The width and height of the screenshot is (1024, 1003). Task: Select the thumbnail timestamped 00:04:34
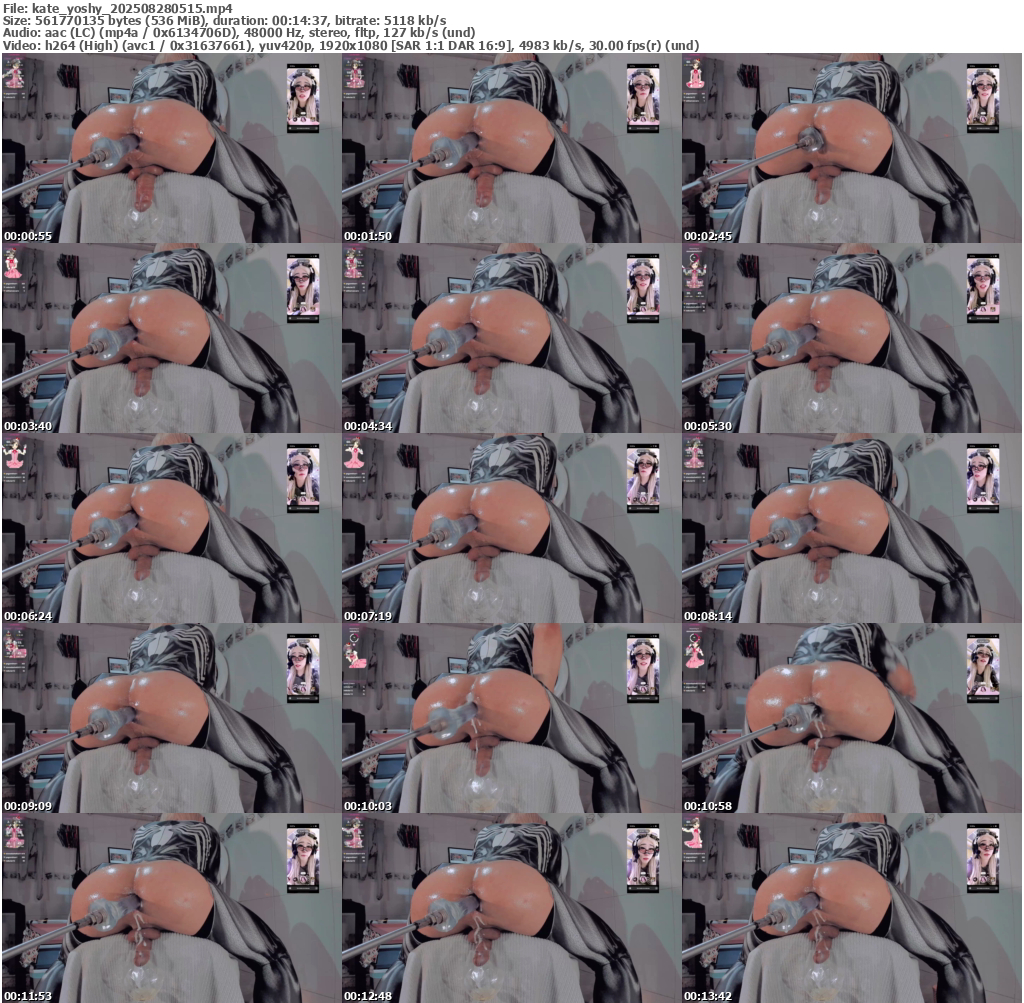pyautogui.click(x=511, y=339)
